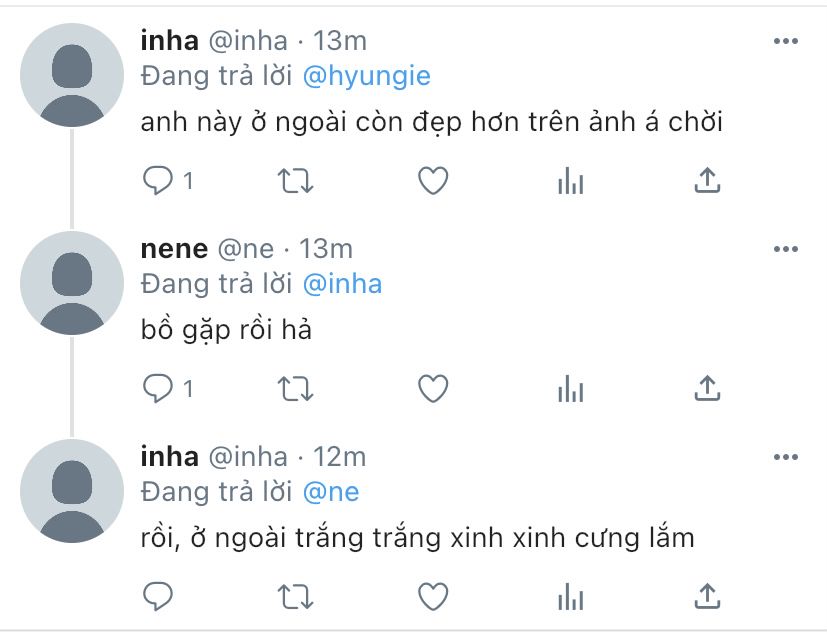Open more options on inha's first tweet
The image size is (827, 634).
point(786,41)
